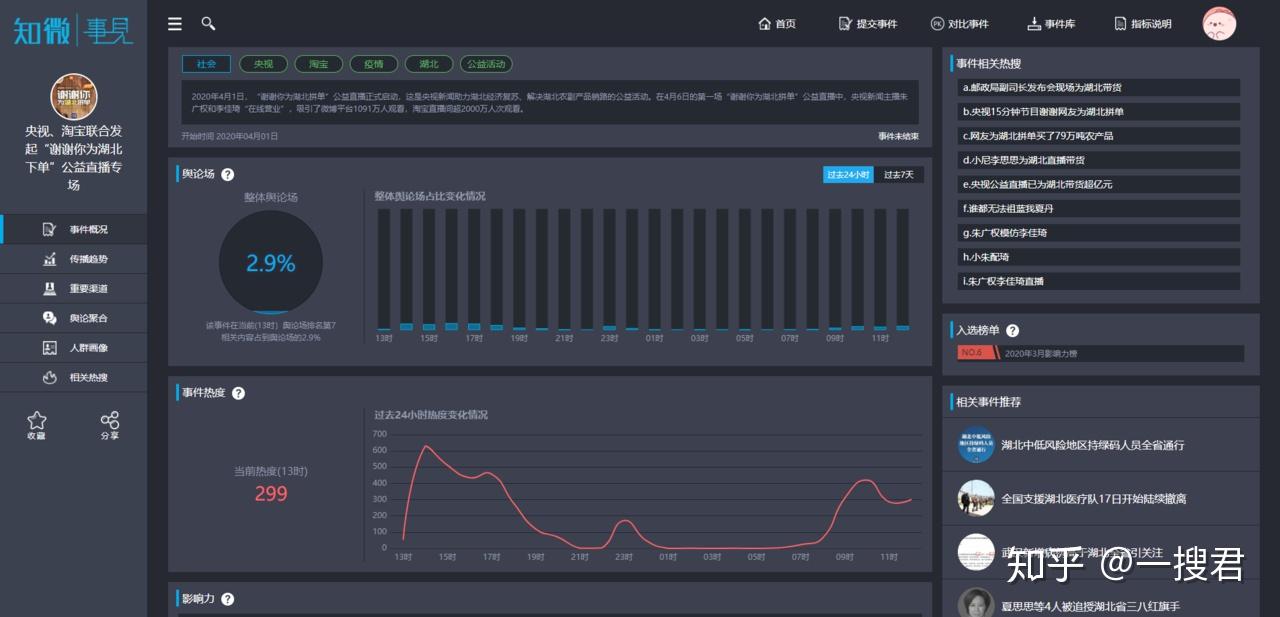Open hot search f.谁都无法祖蓝我夏丹
Screen dimensions: 1280x617
1099,209
